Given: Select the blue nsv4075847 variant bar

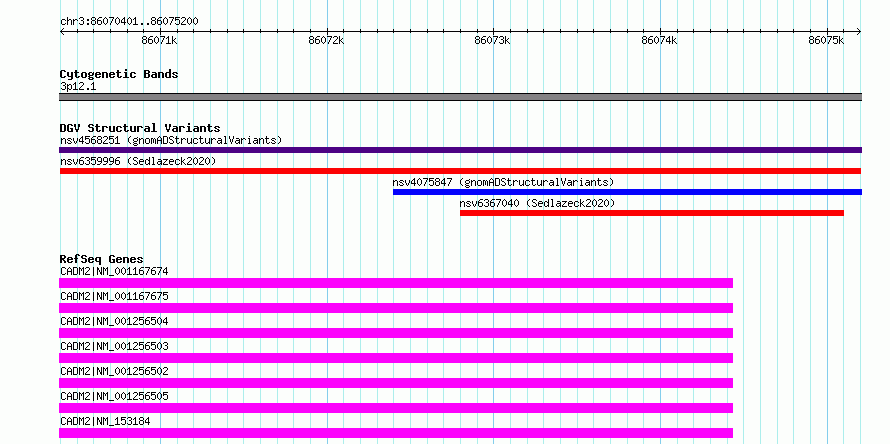Looking at the screenshot, I should tap(627, 192).
